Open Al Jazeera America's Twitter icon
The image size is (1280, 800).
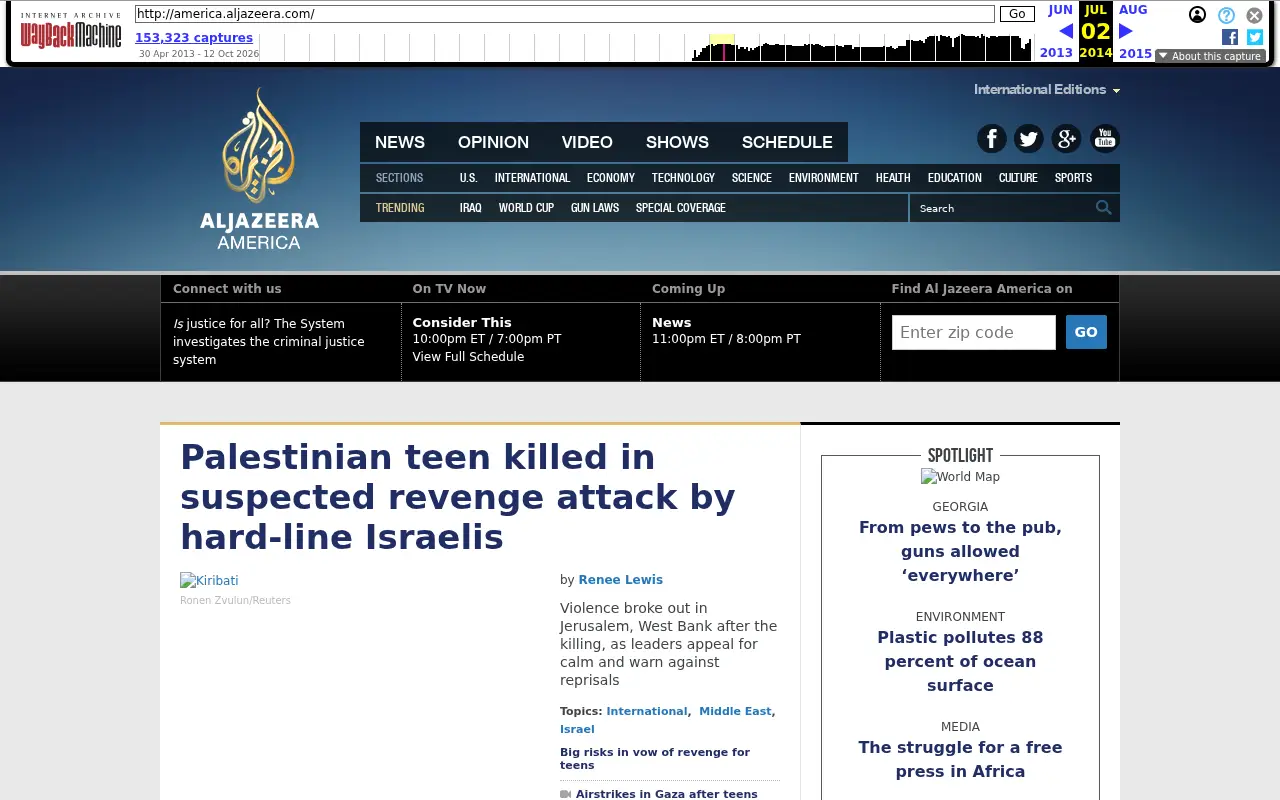pyautogui.click(x=1029, y=138)
